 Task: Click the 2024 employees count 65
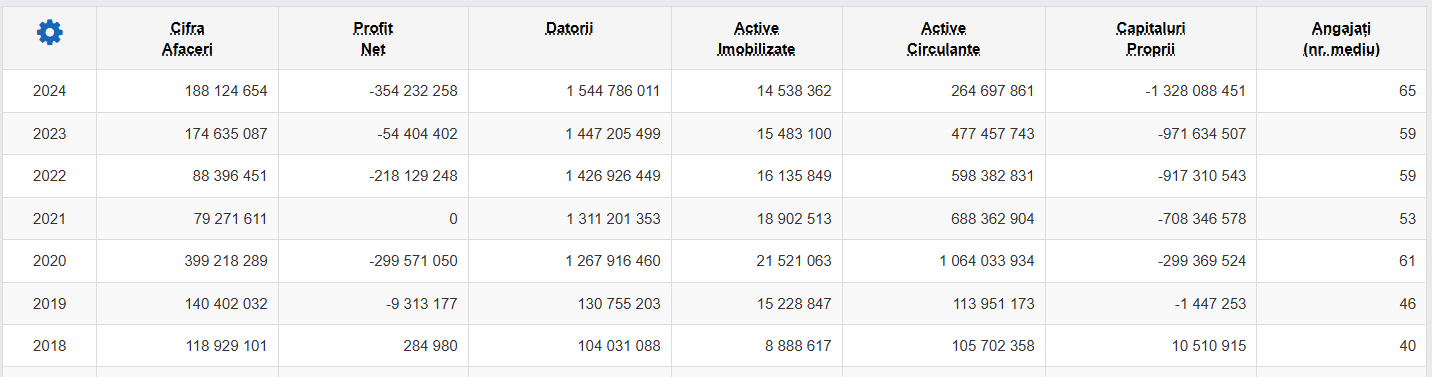click(x=1407, y=91)
